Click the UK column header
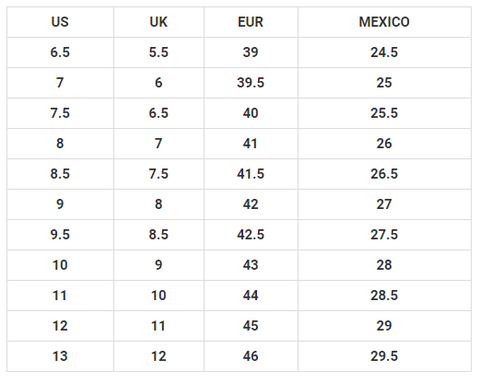Image resolution: width=480 pixels, height=383 pixels. [x=159, y=22]
